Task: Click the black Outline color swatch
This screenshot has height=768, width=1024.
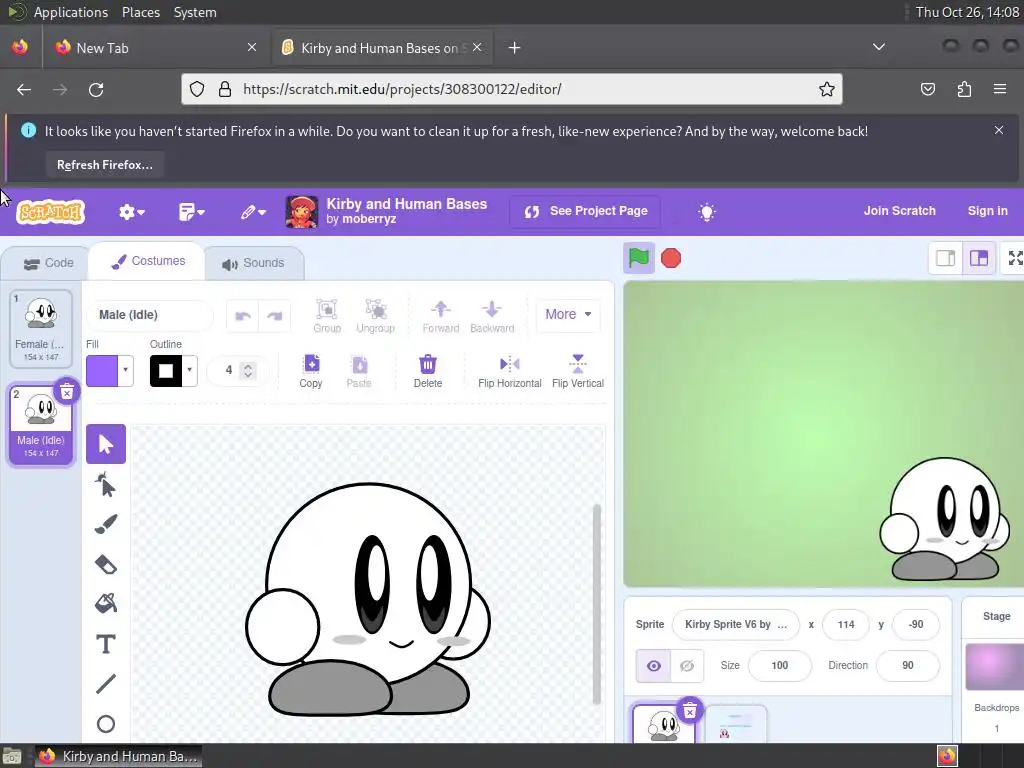Action: (166, 371)
